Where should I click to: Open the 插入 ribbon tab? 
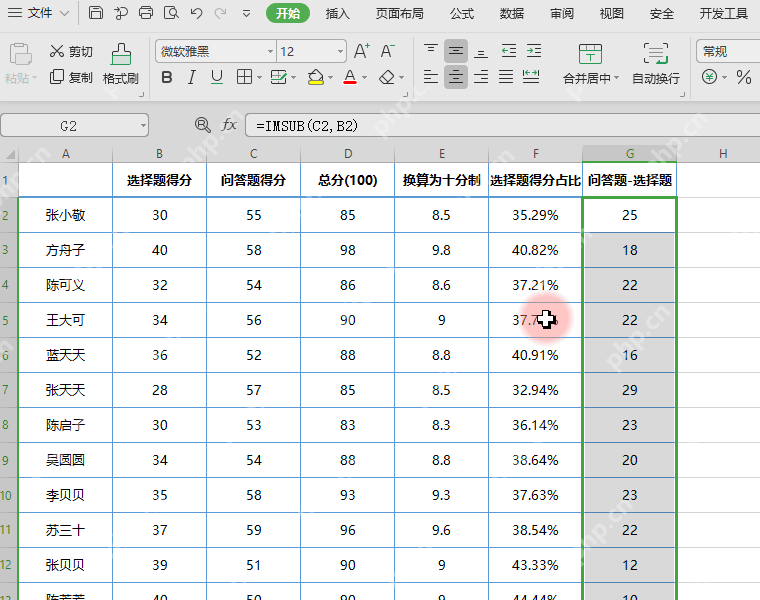point(337,14)
